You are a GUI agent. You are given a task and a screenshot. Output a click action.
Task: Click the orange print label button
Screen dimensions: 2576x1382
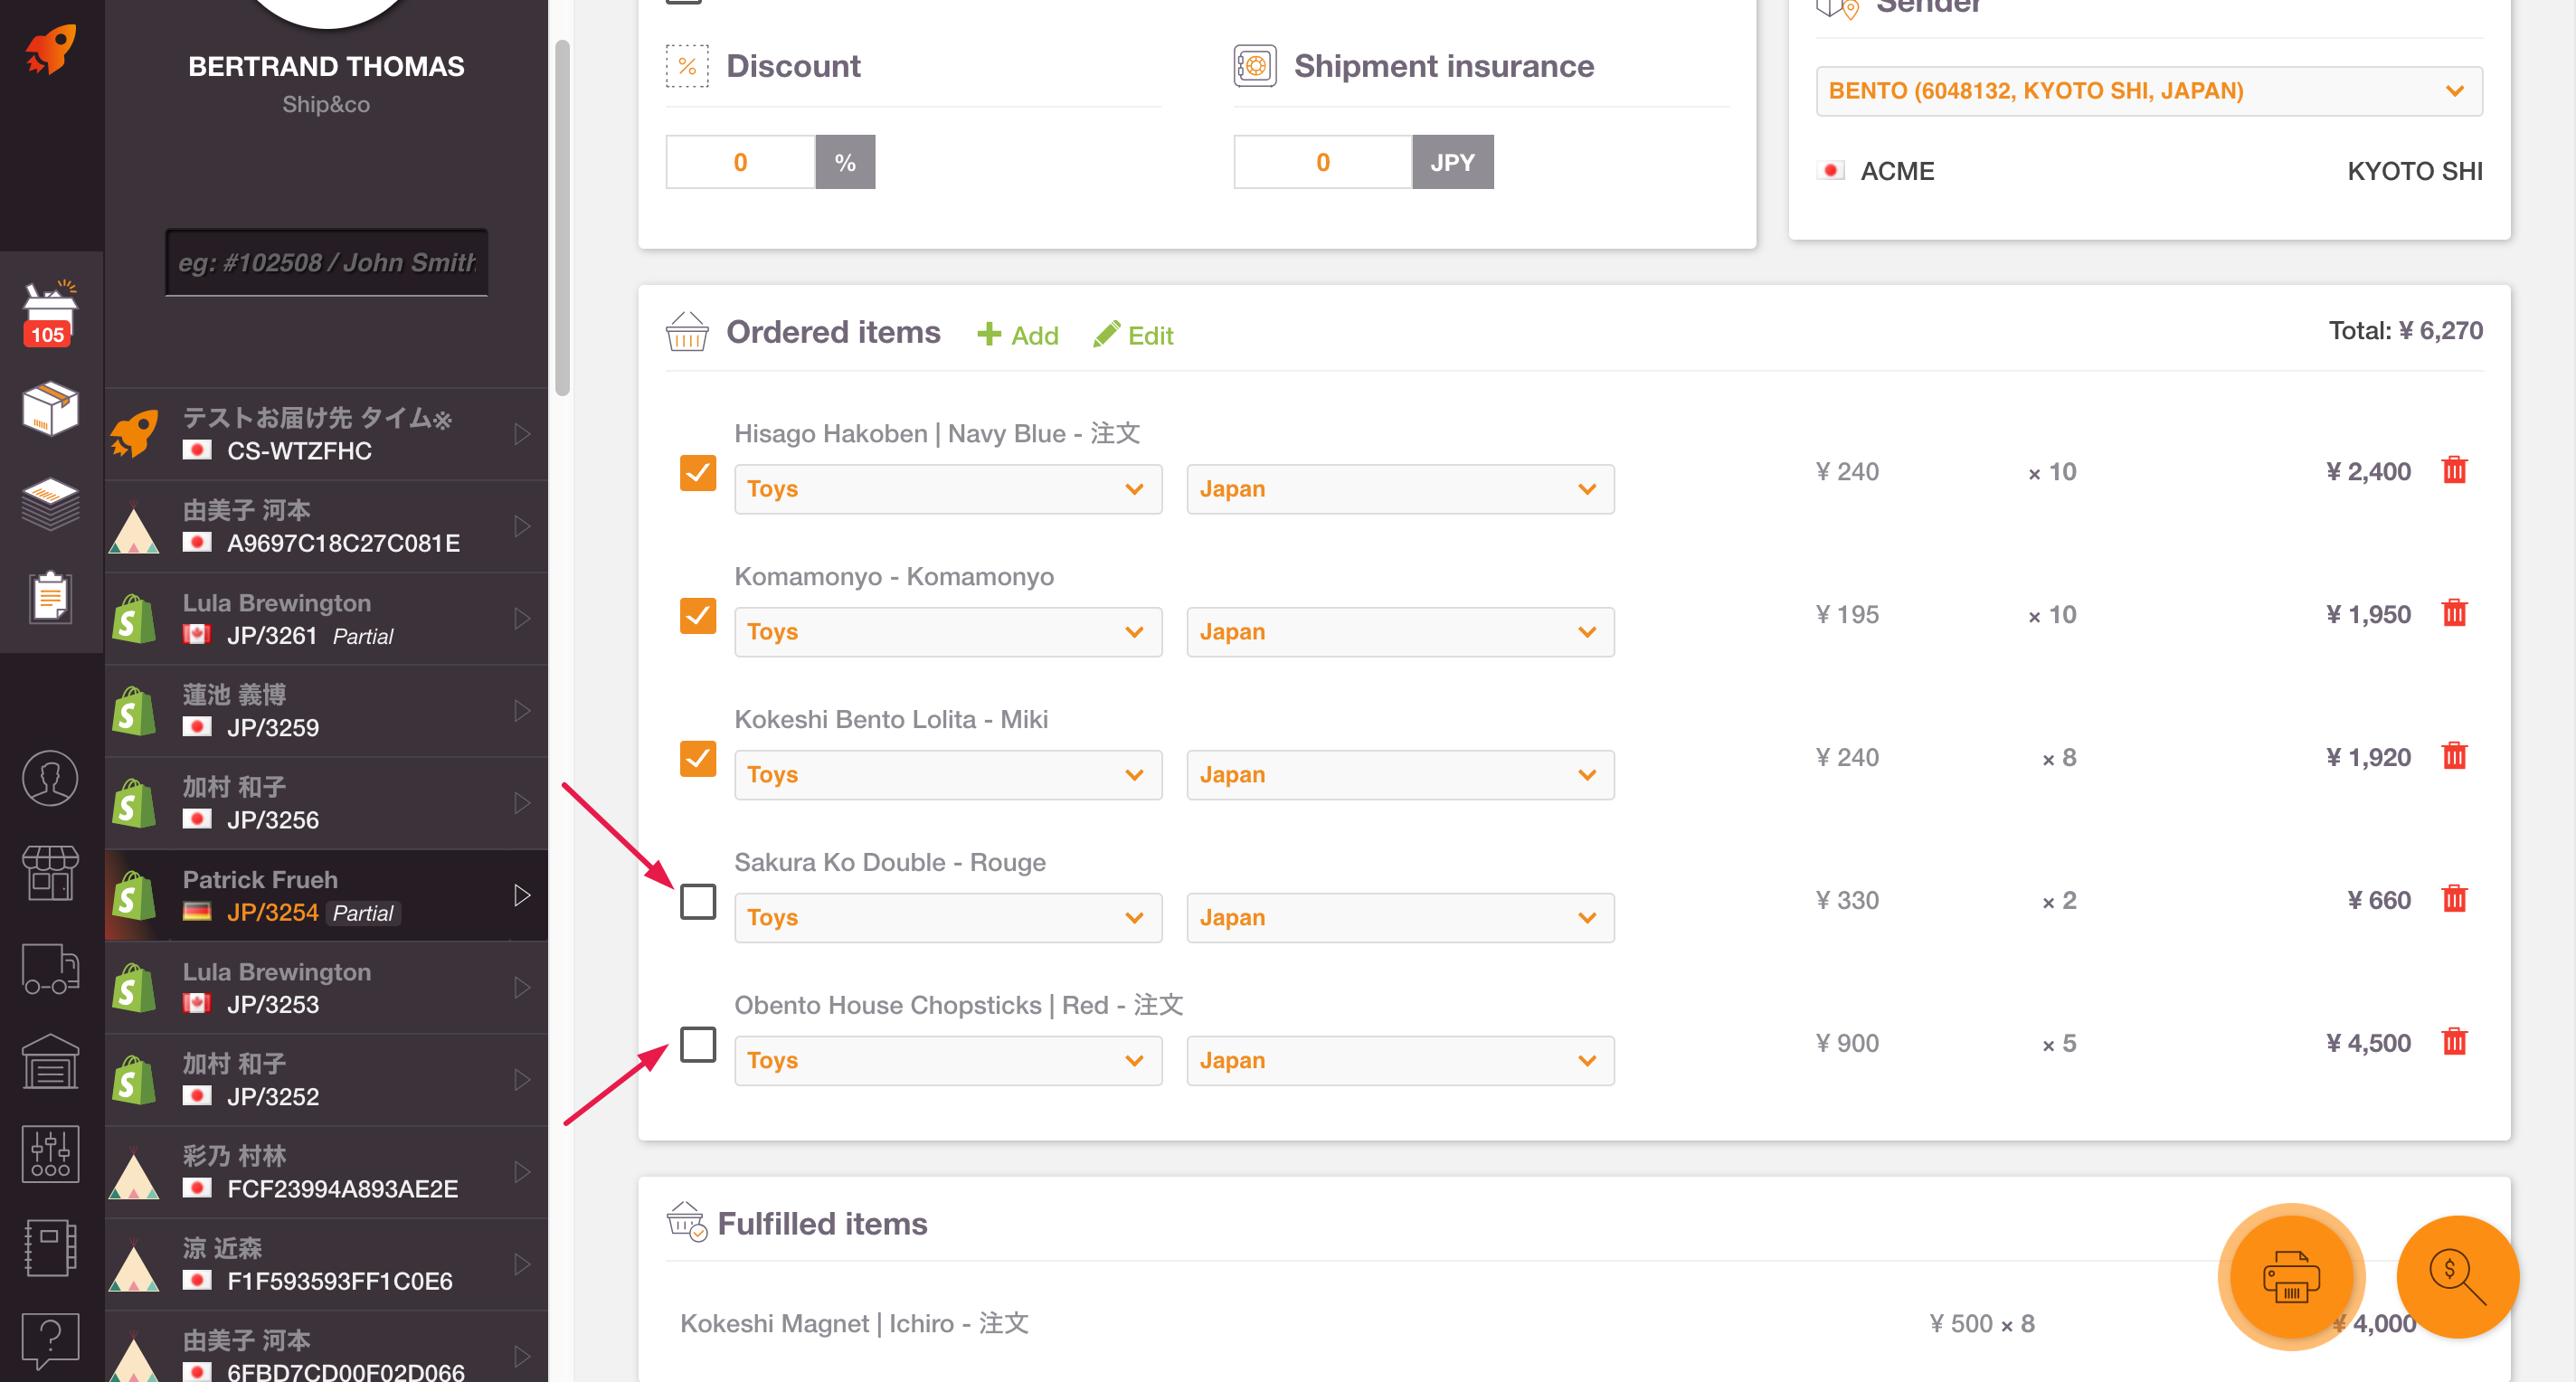(2291, 1276)
